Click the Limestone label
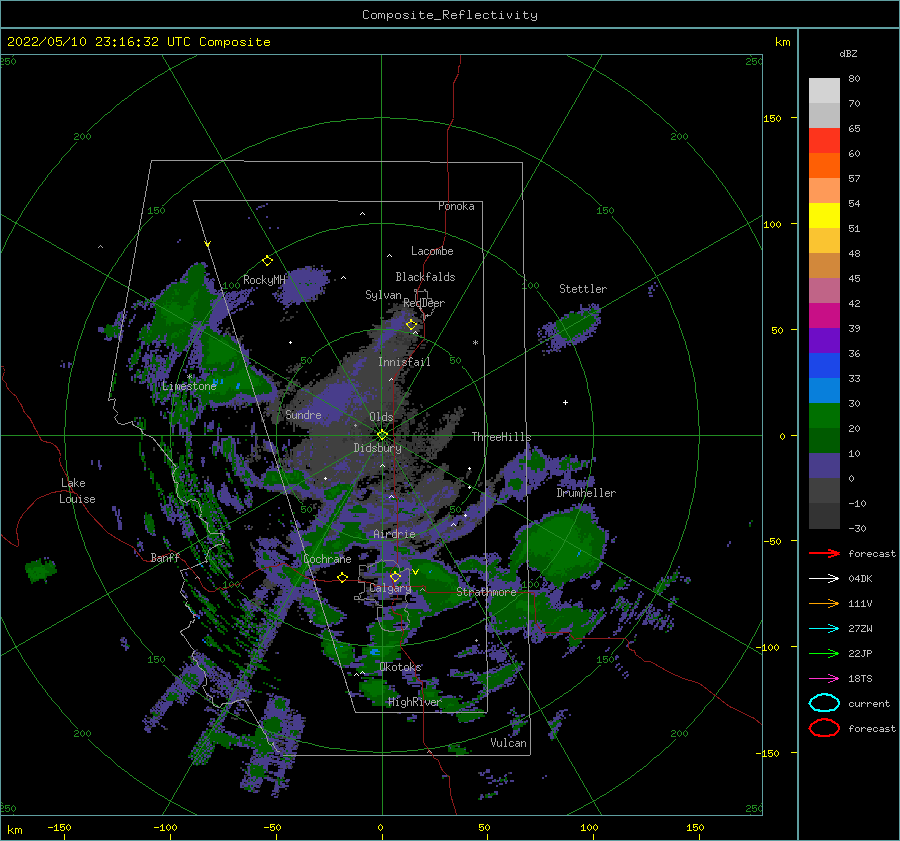900x841 pixels. (x=189, y=386)
